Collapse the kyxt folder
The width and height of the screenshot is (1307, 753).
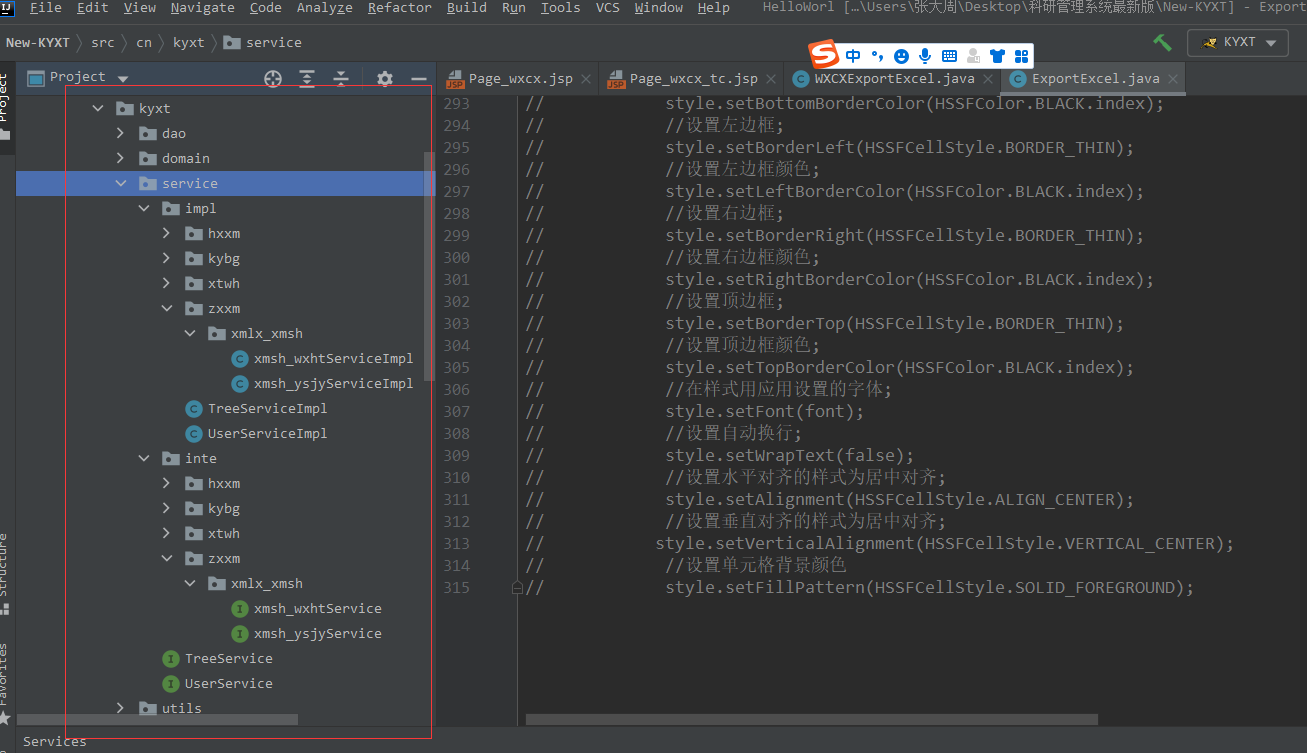[98, 108]
